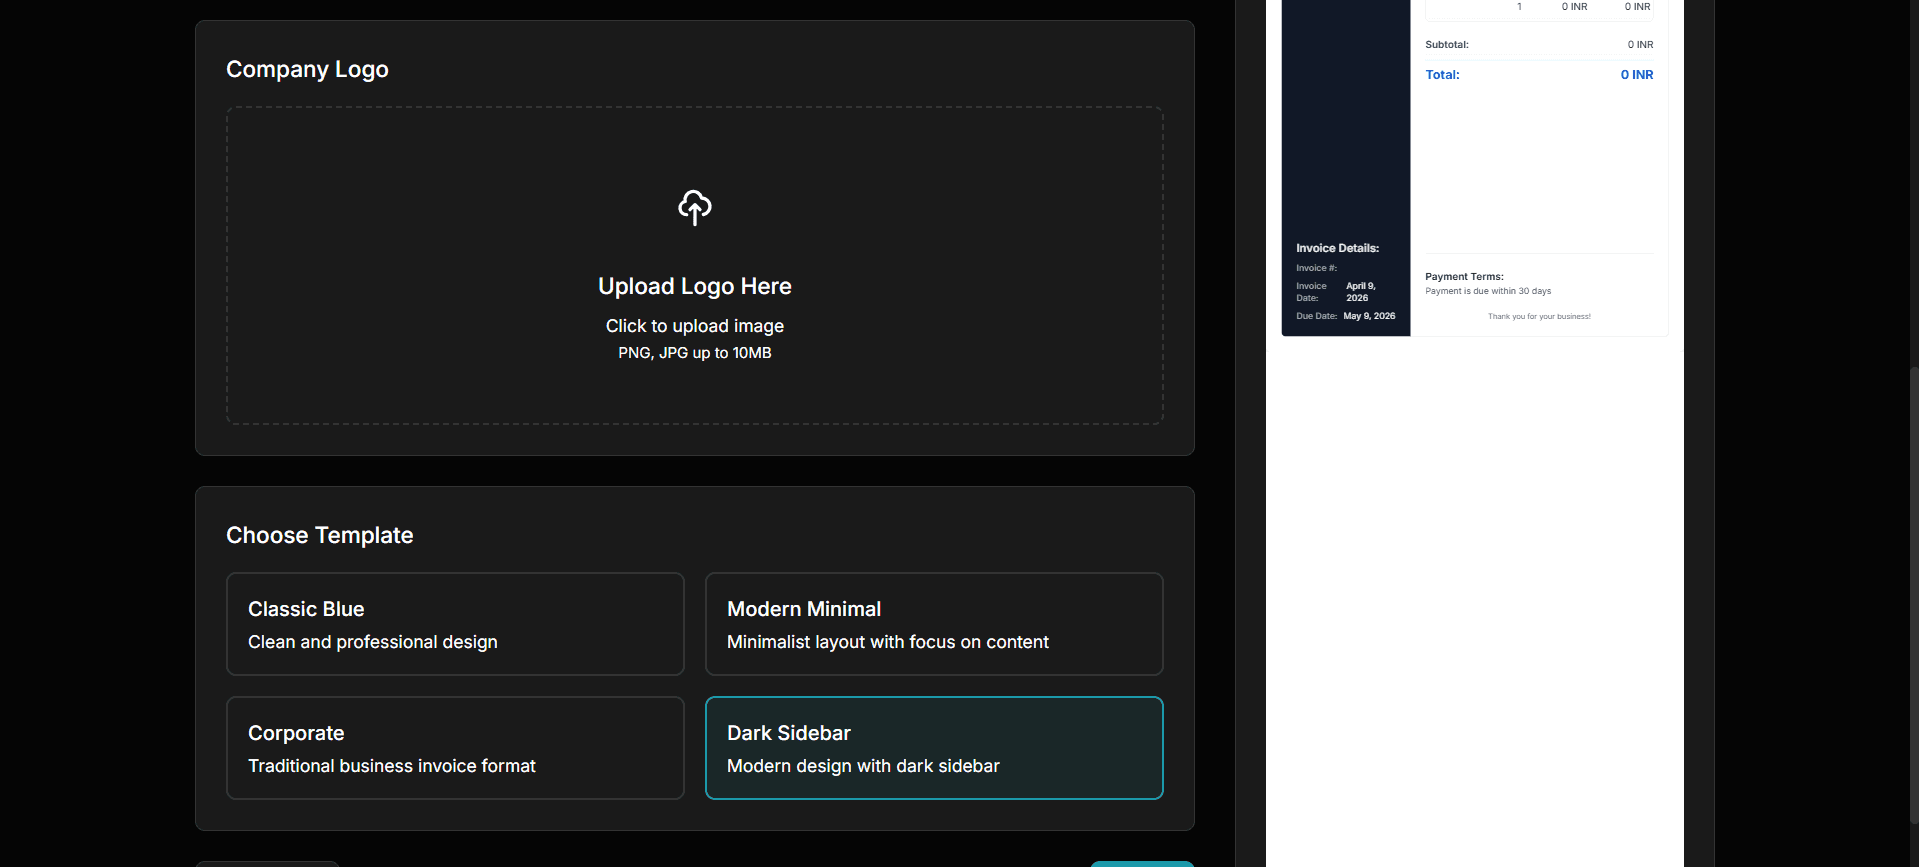Select the Classic Blue template
The image size is (1919, 867).
455,624
